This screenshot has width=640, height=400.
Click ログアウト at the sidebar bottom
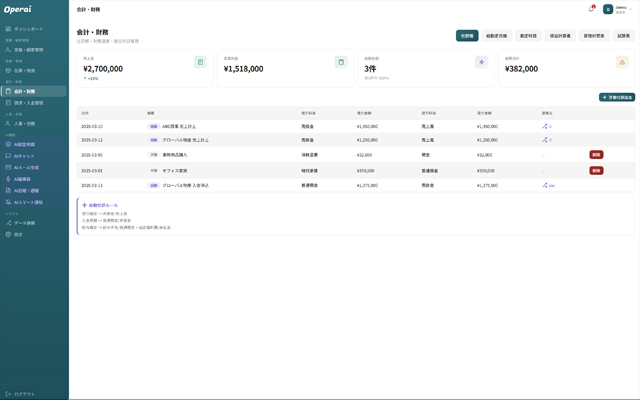click(24, 394)
